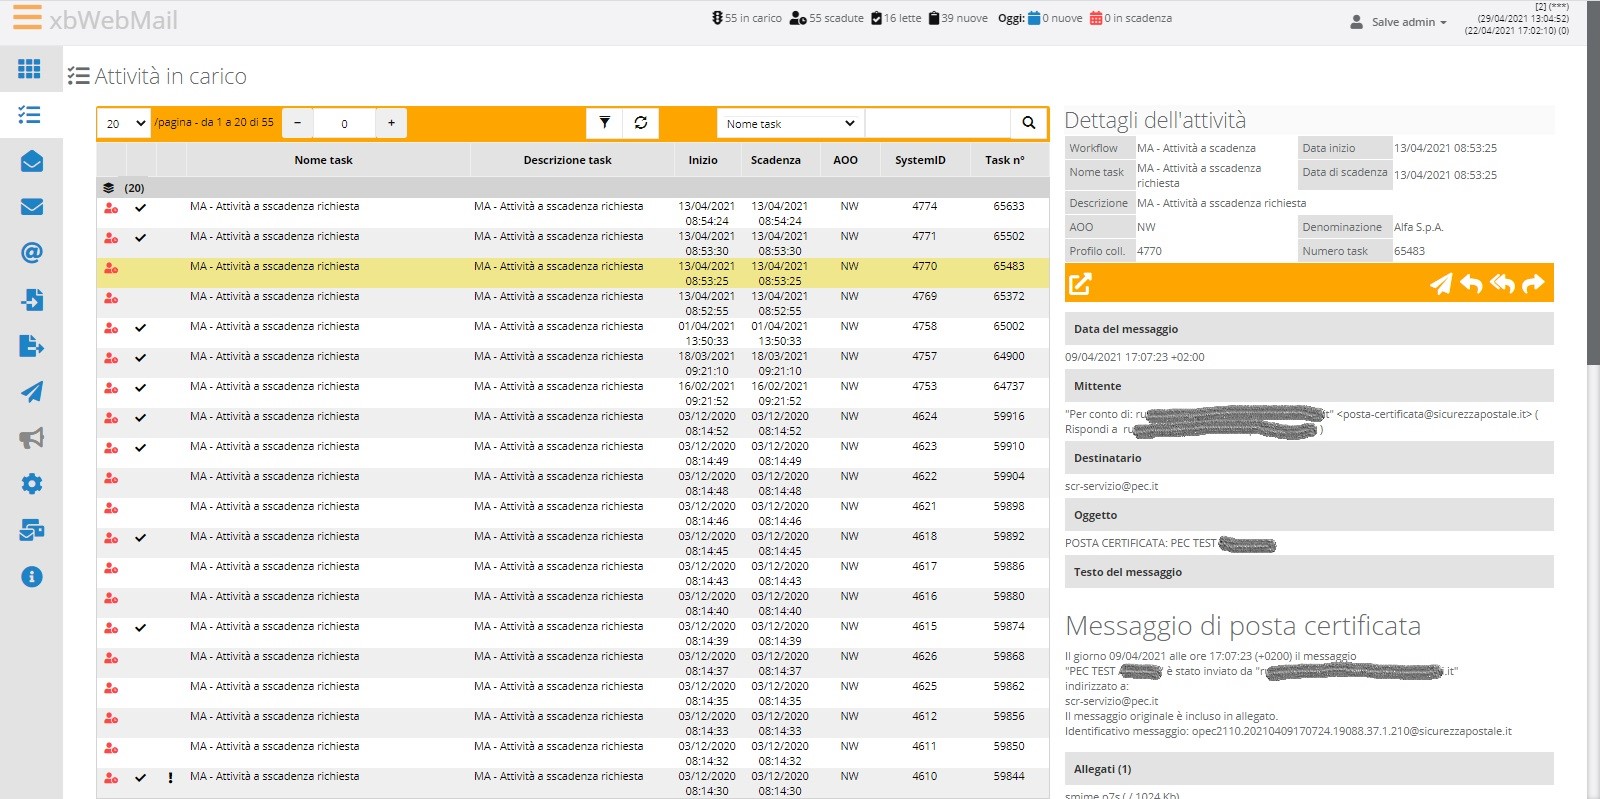
Task: Sort by 'Inizio' column header
Action: (x=703, y=160)
